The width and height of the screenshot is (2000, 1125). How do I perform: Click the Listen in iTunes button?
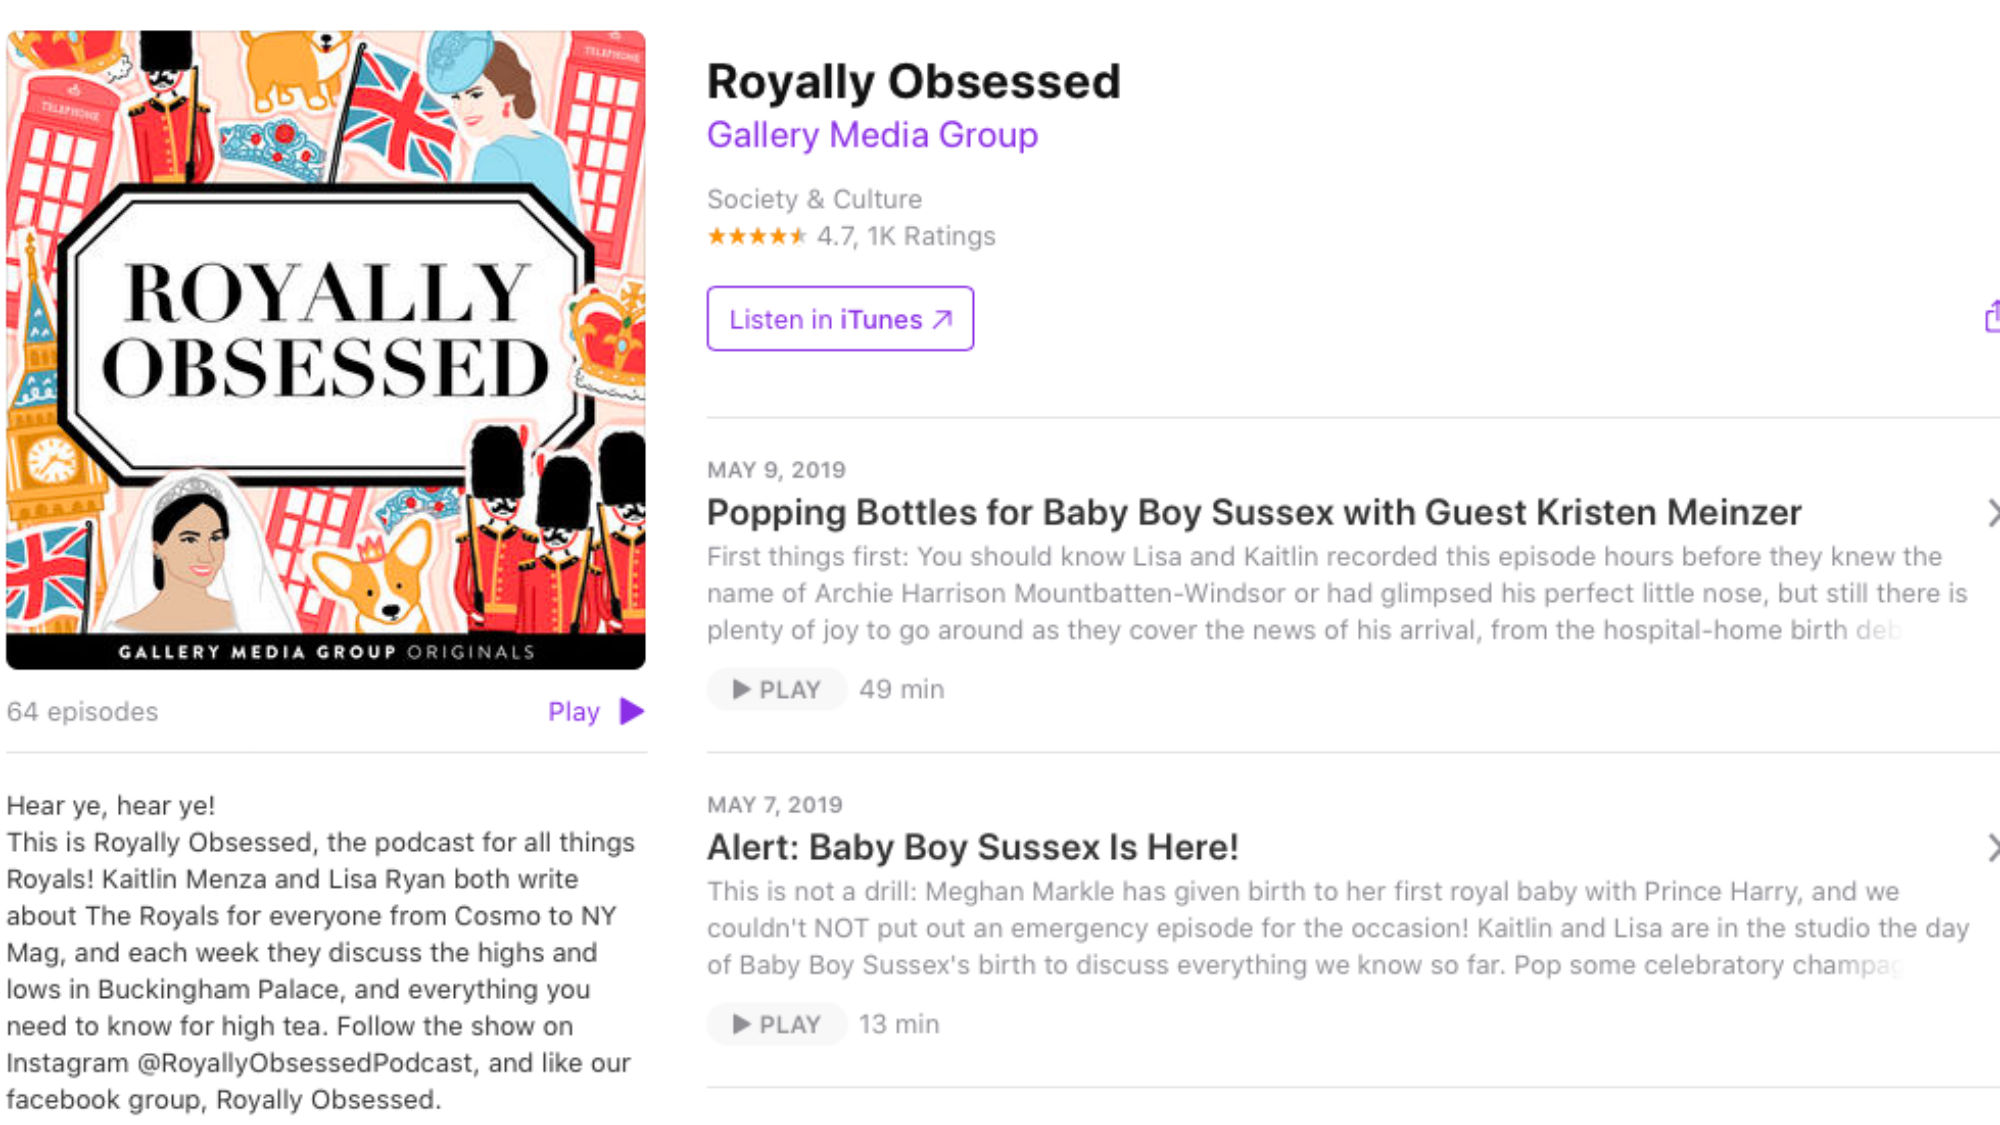[x=840, y=319]
